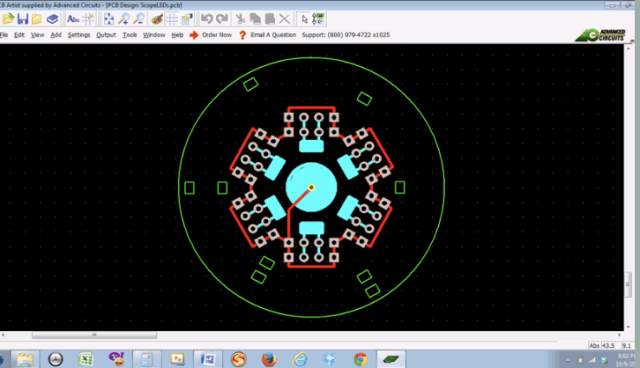640x368 pixels.
Task: Open the Add menu
Action: point(56,35)
